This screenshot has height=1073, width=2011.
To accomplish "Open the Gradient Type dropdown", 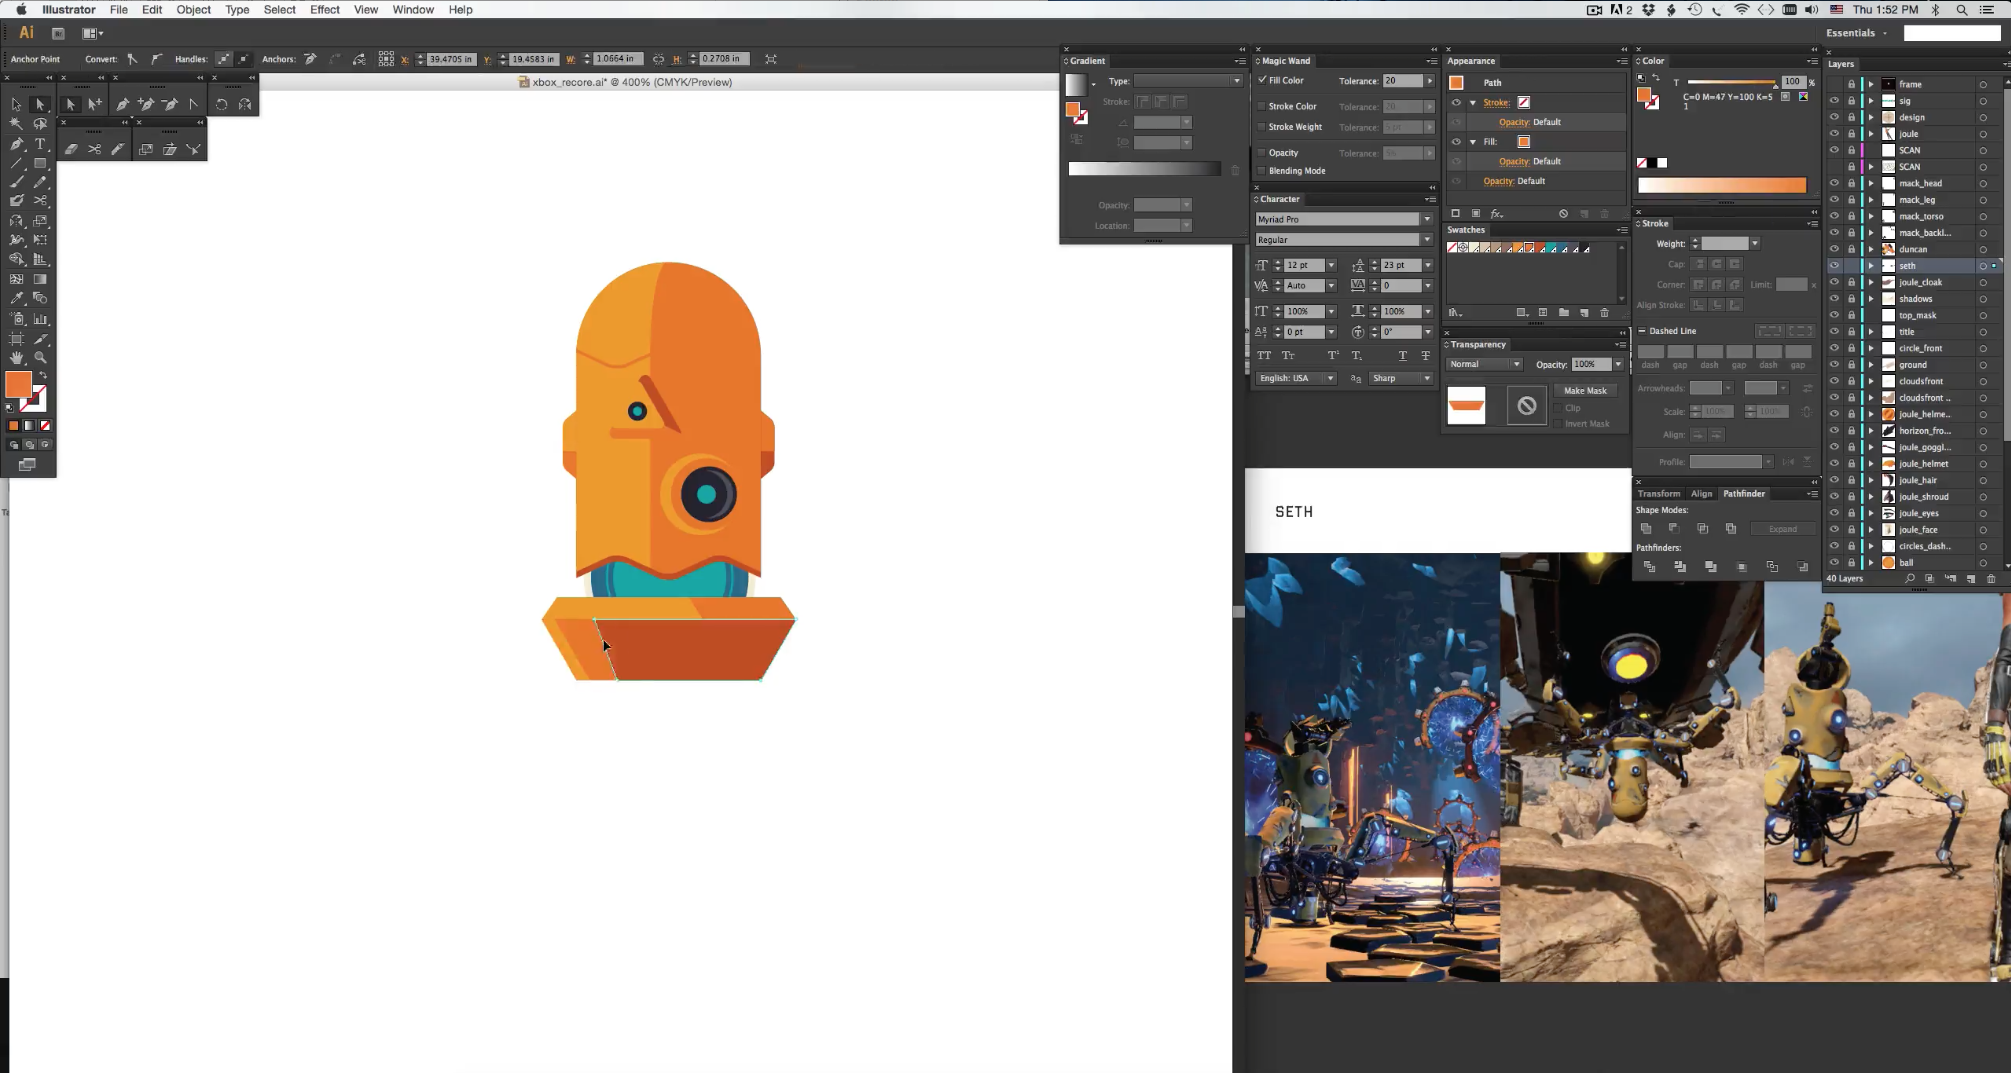I will [1188, 81].
